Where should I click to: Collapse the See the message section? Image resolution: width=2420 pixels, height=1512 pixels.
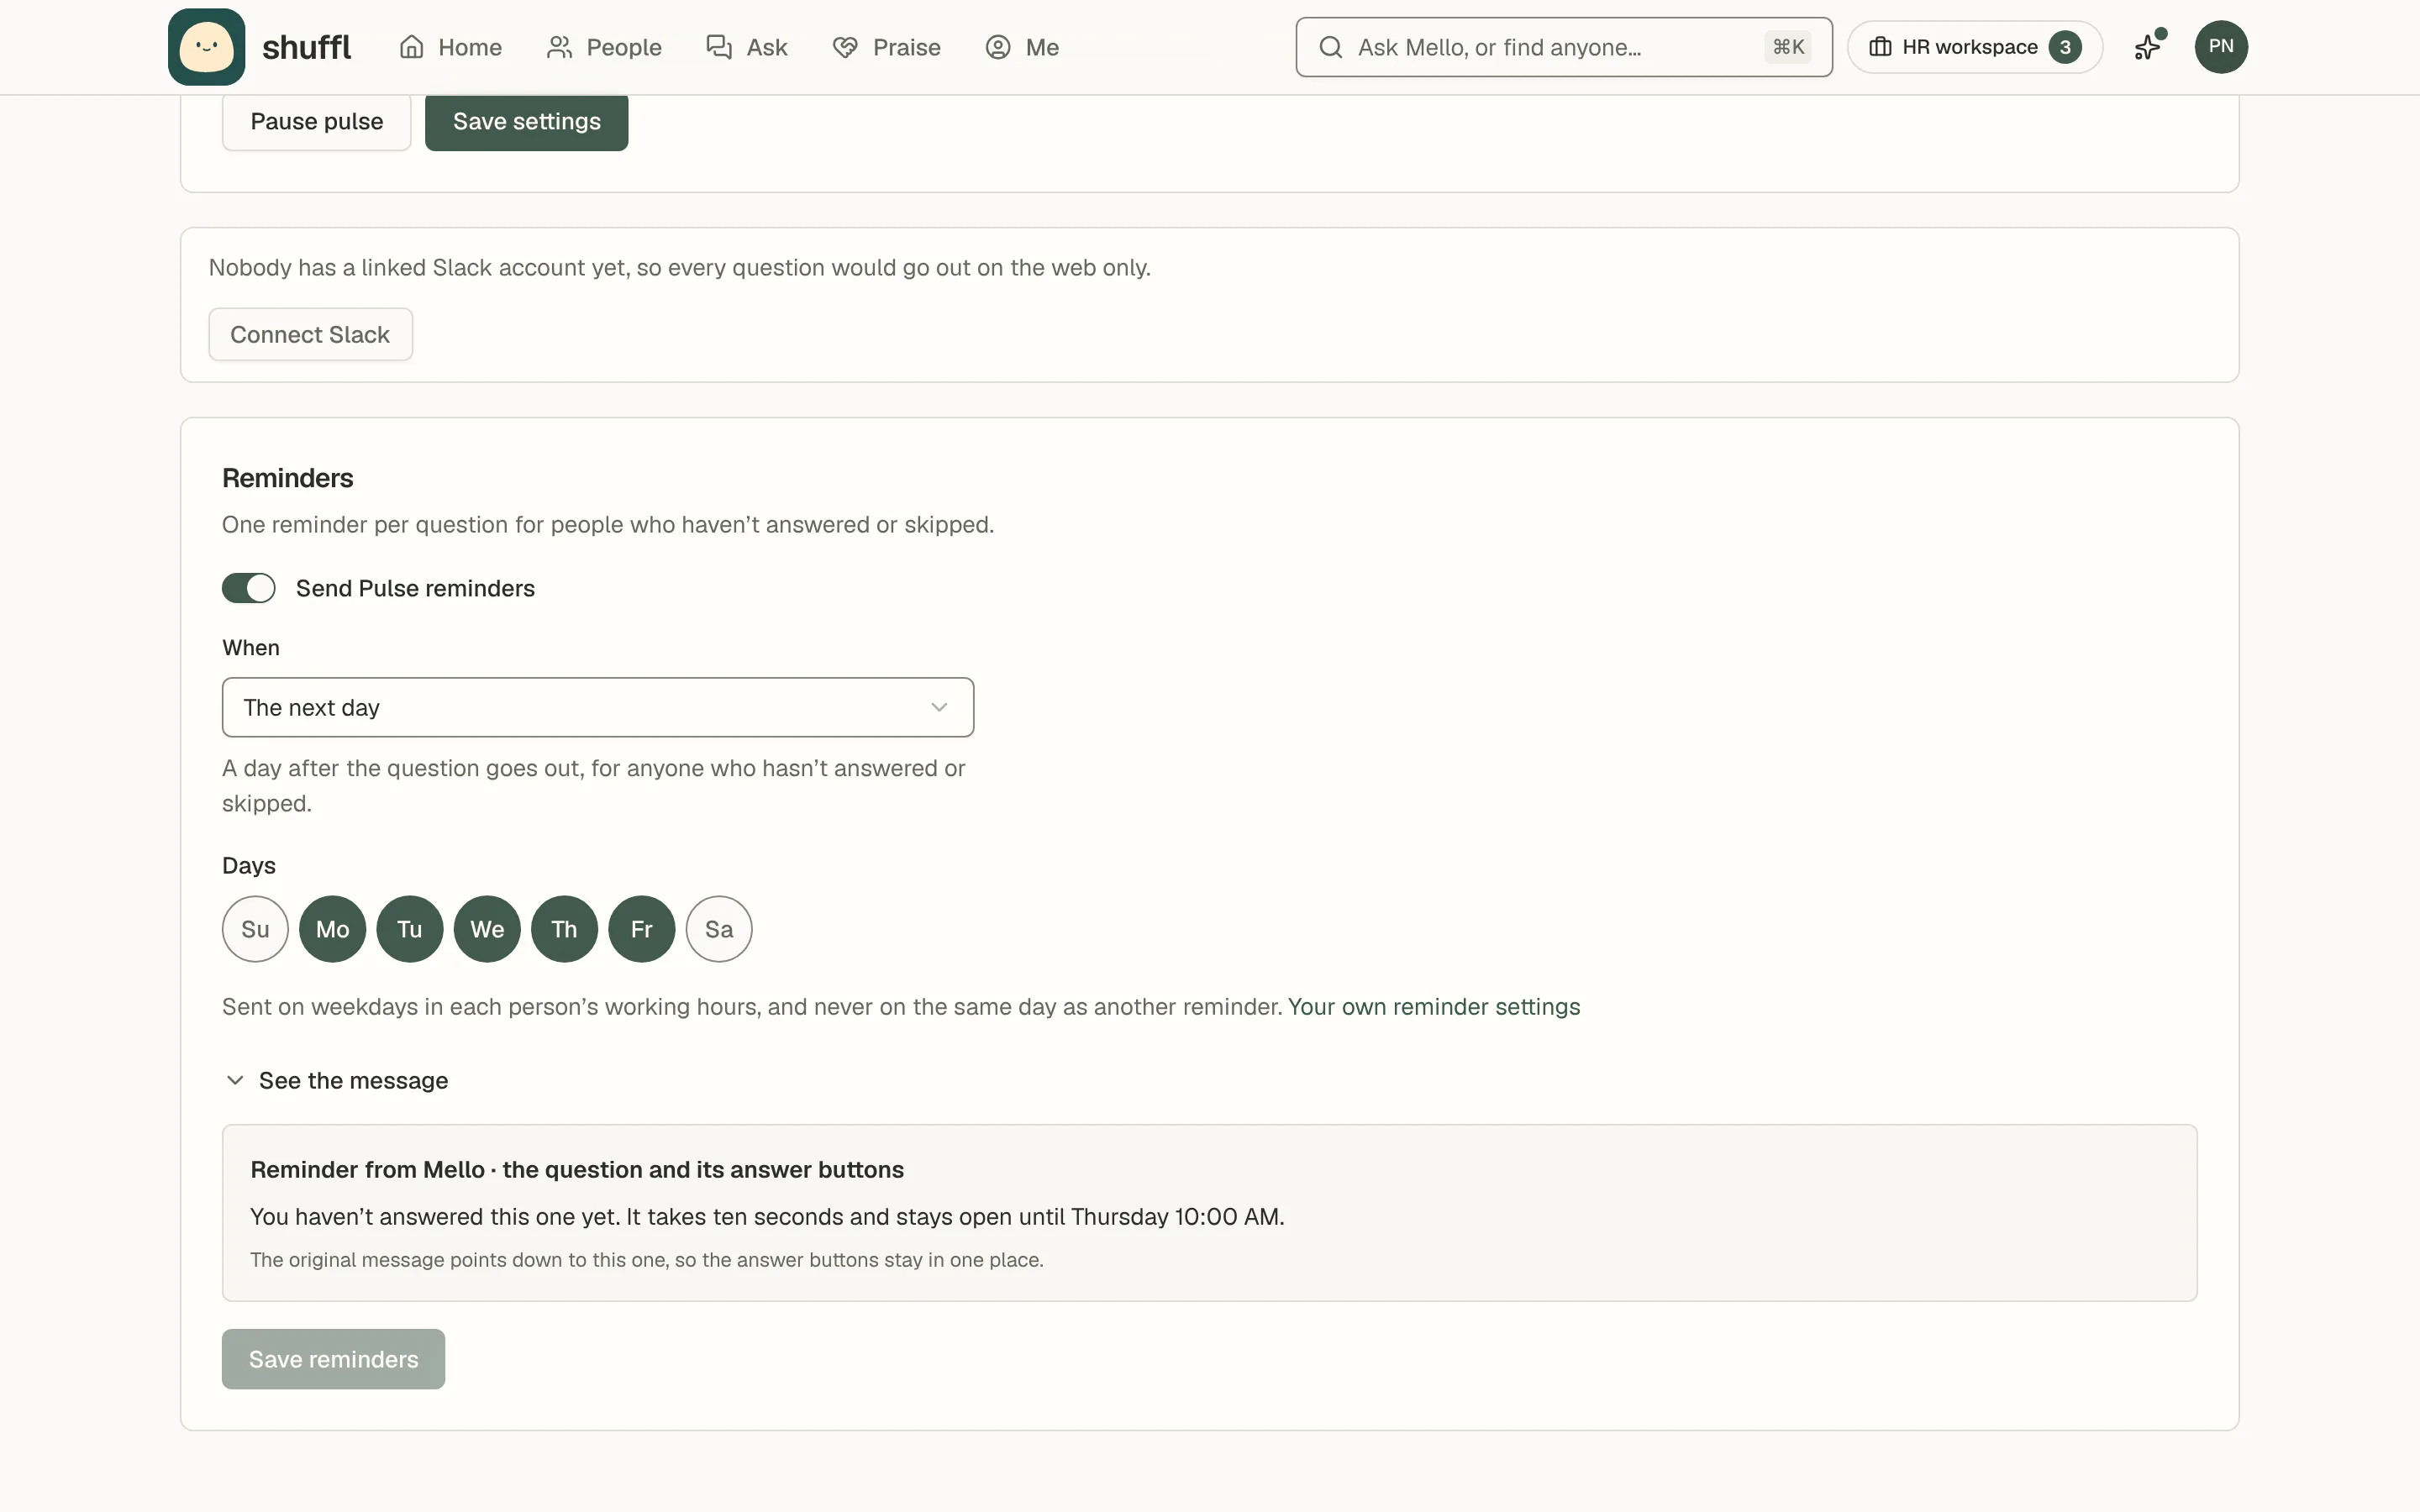pos(336,1080)
